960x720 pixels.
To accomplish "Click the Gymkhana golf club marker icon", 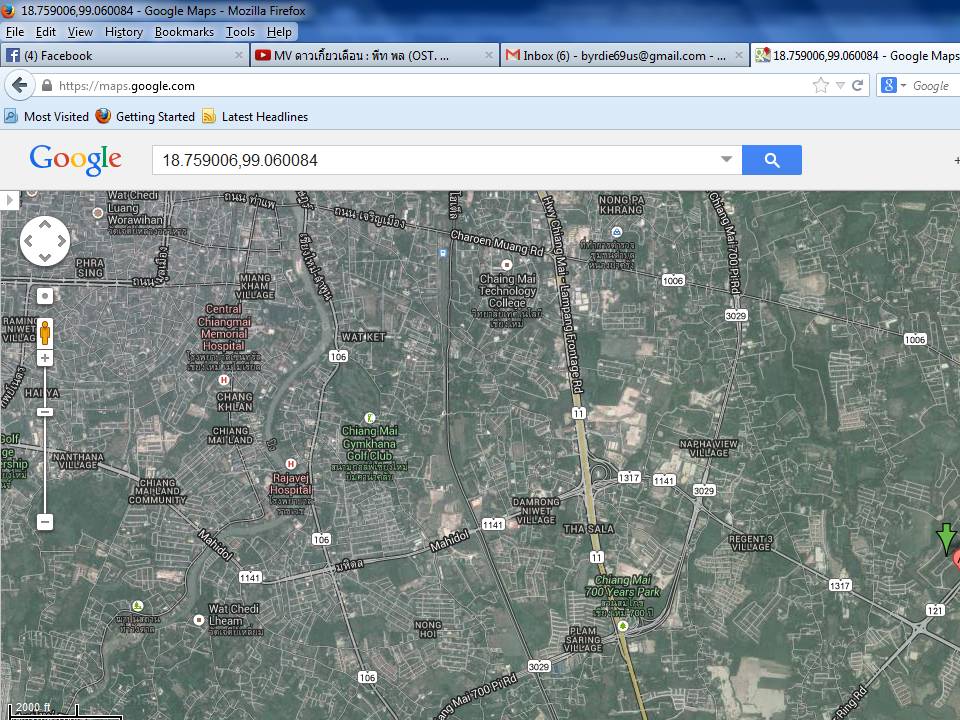I will coord(369,418).
